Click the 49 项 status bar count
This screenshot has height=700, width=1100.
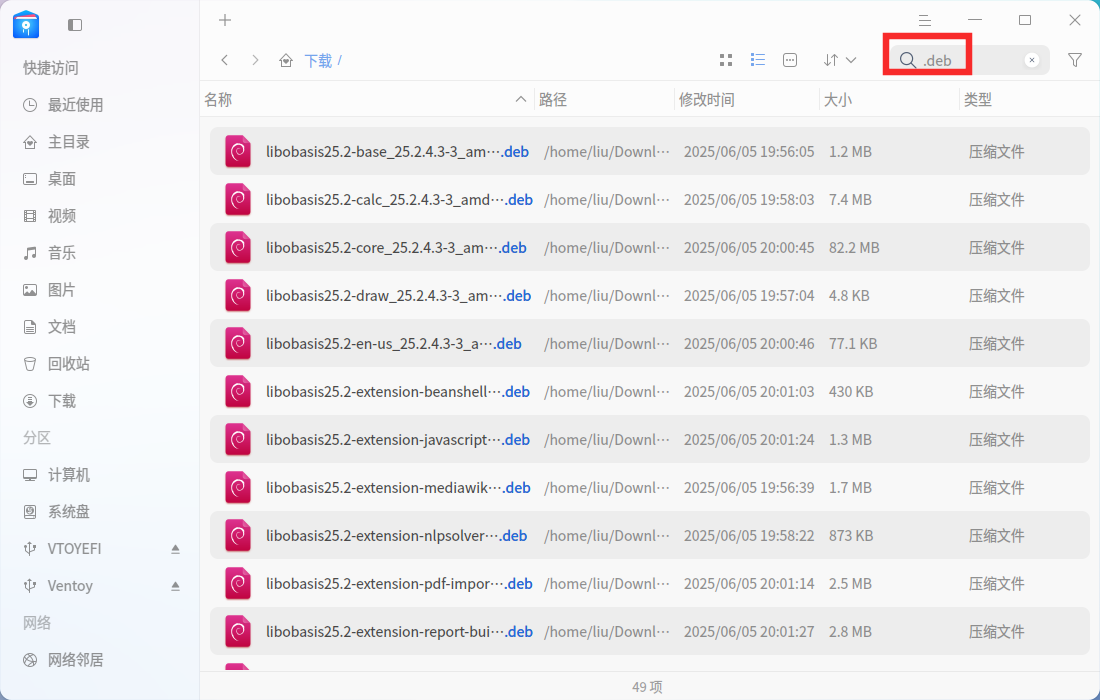(647, 687)
